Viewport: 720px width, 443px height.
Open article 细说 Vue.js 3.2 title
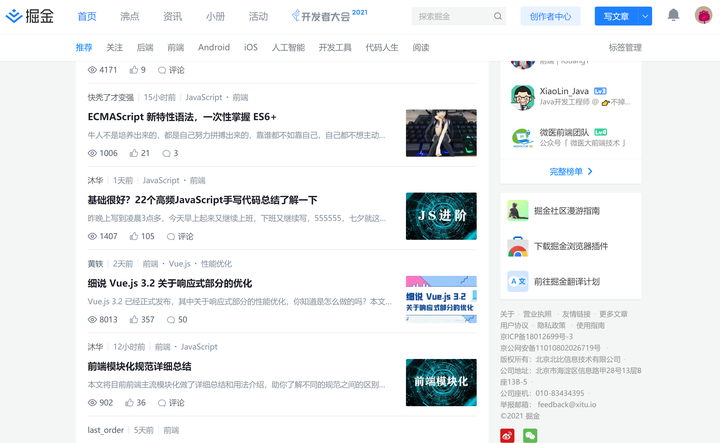coord(170,283)
